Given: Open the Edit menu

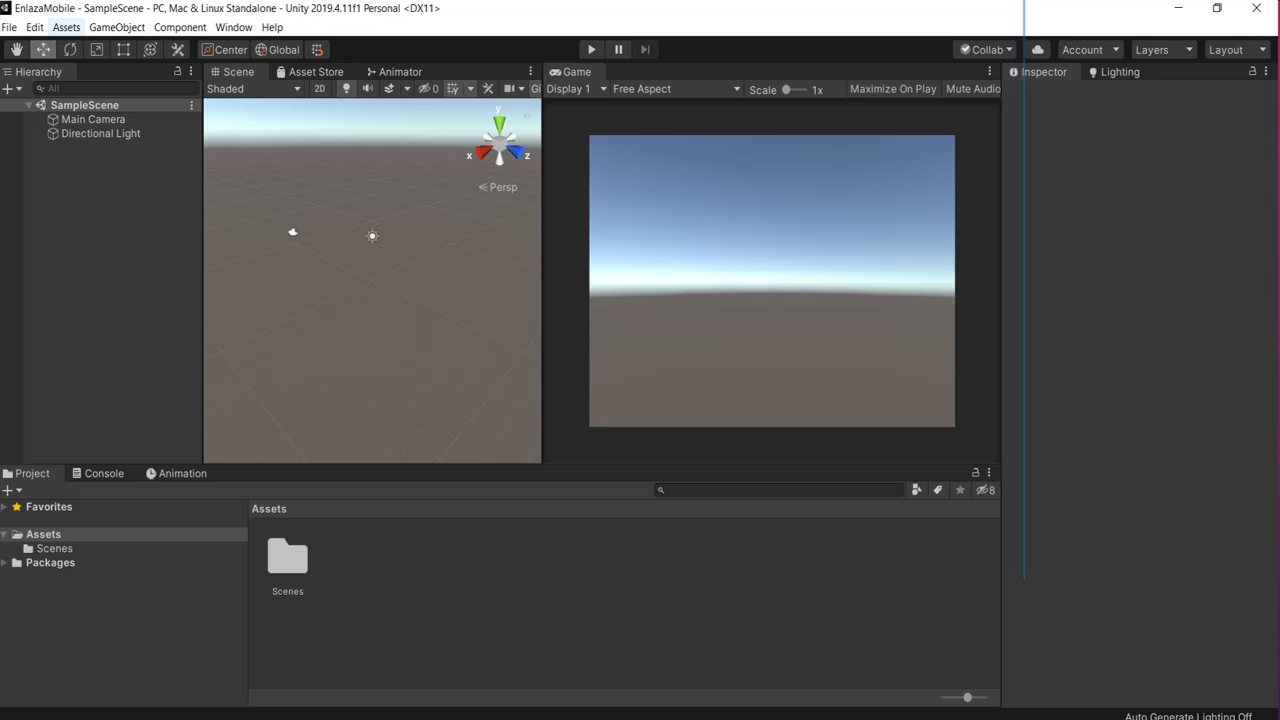Looking at the screenshot, I should pyautogui.click(x=35, y=27).
